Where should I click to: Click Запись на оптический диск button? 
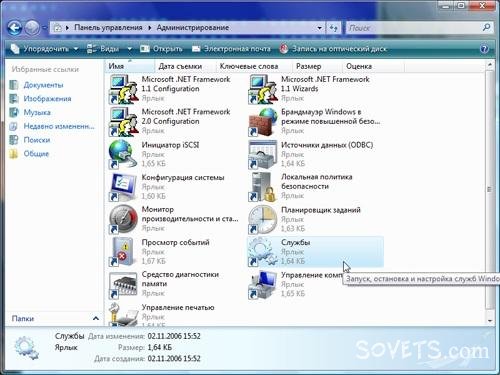[333, 49]
